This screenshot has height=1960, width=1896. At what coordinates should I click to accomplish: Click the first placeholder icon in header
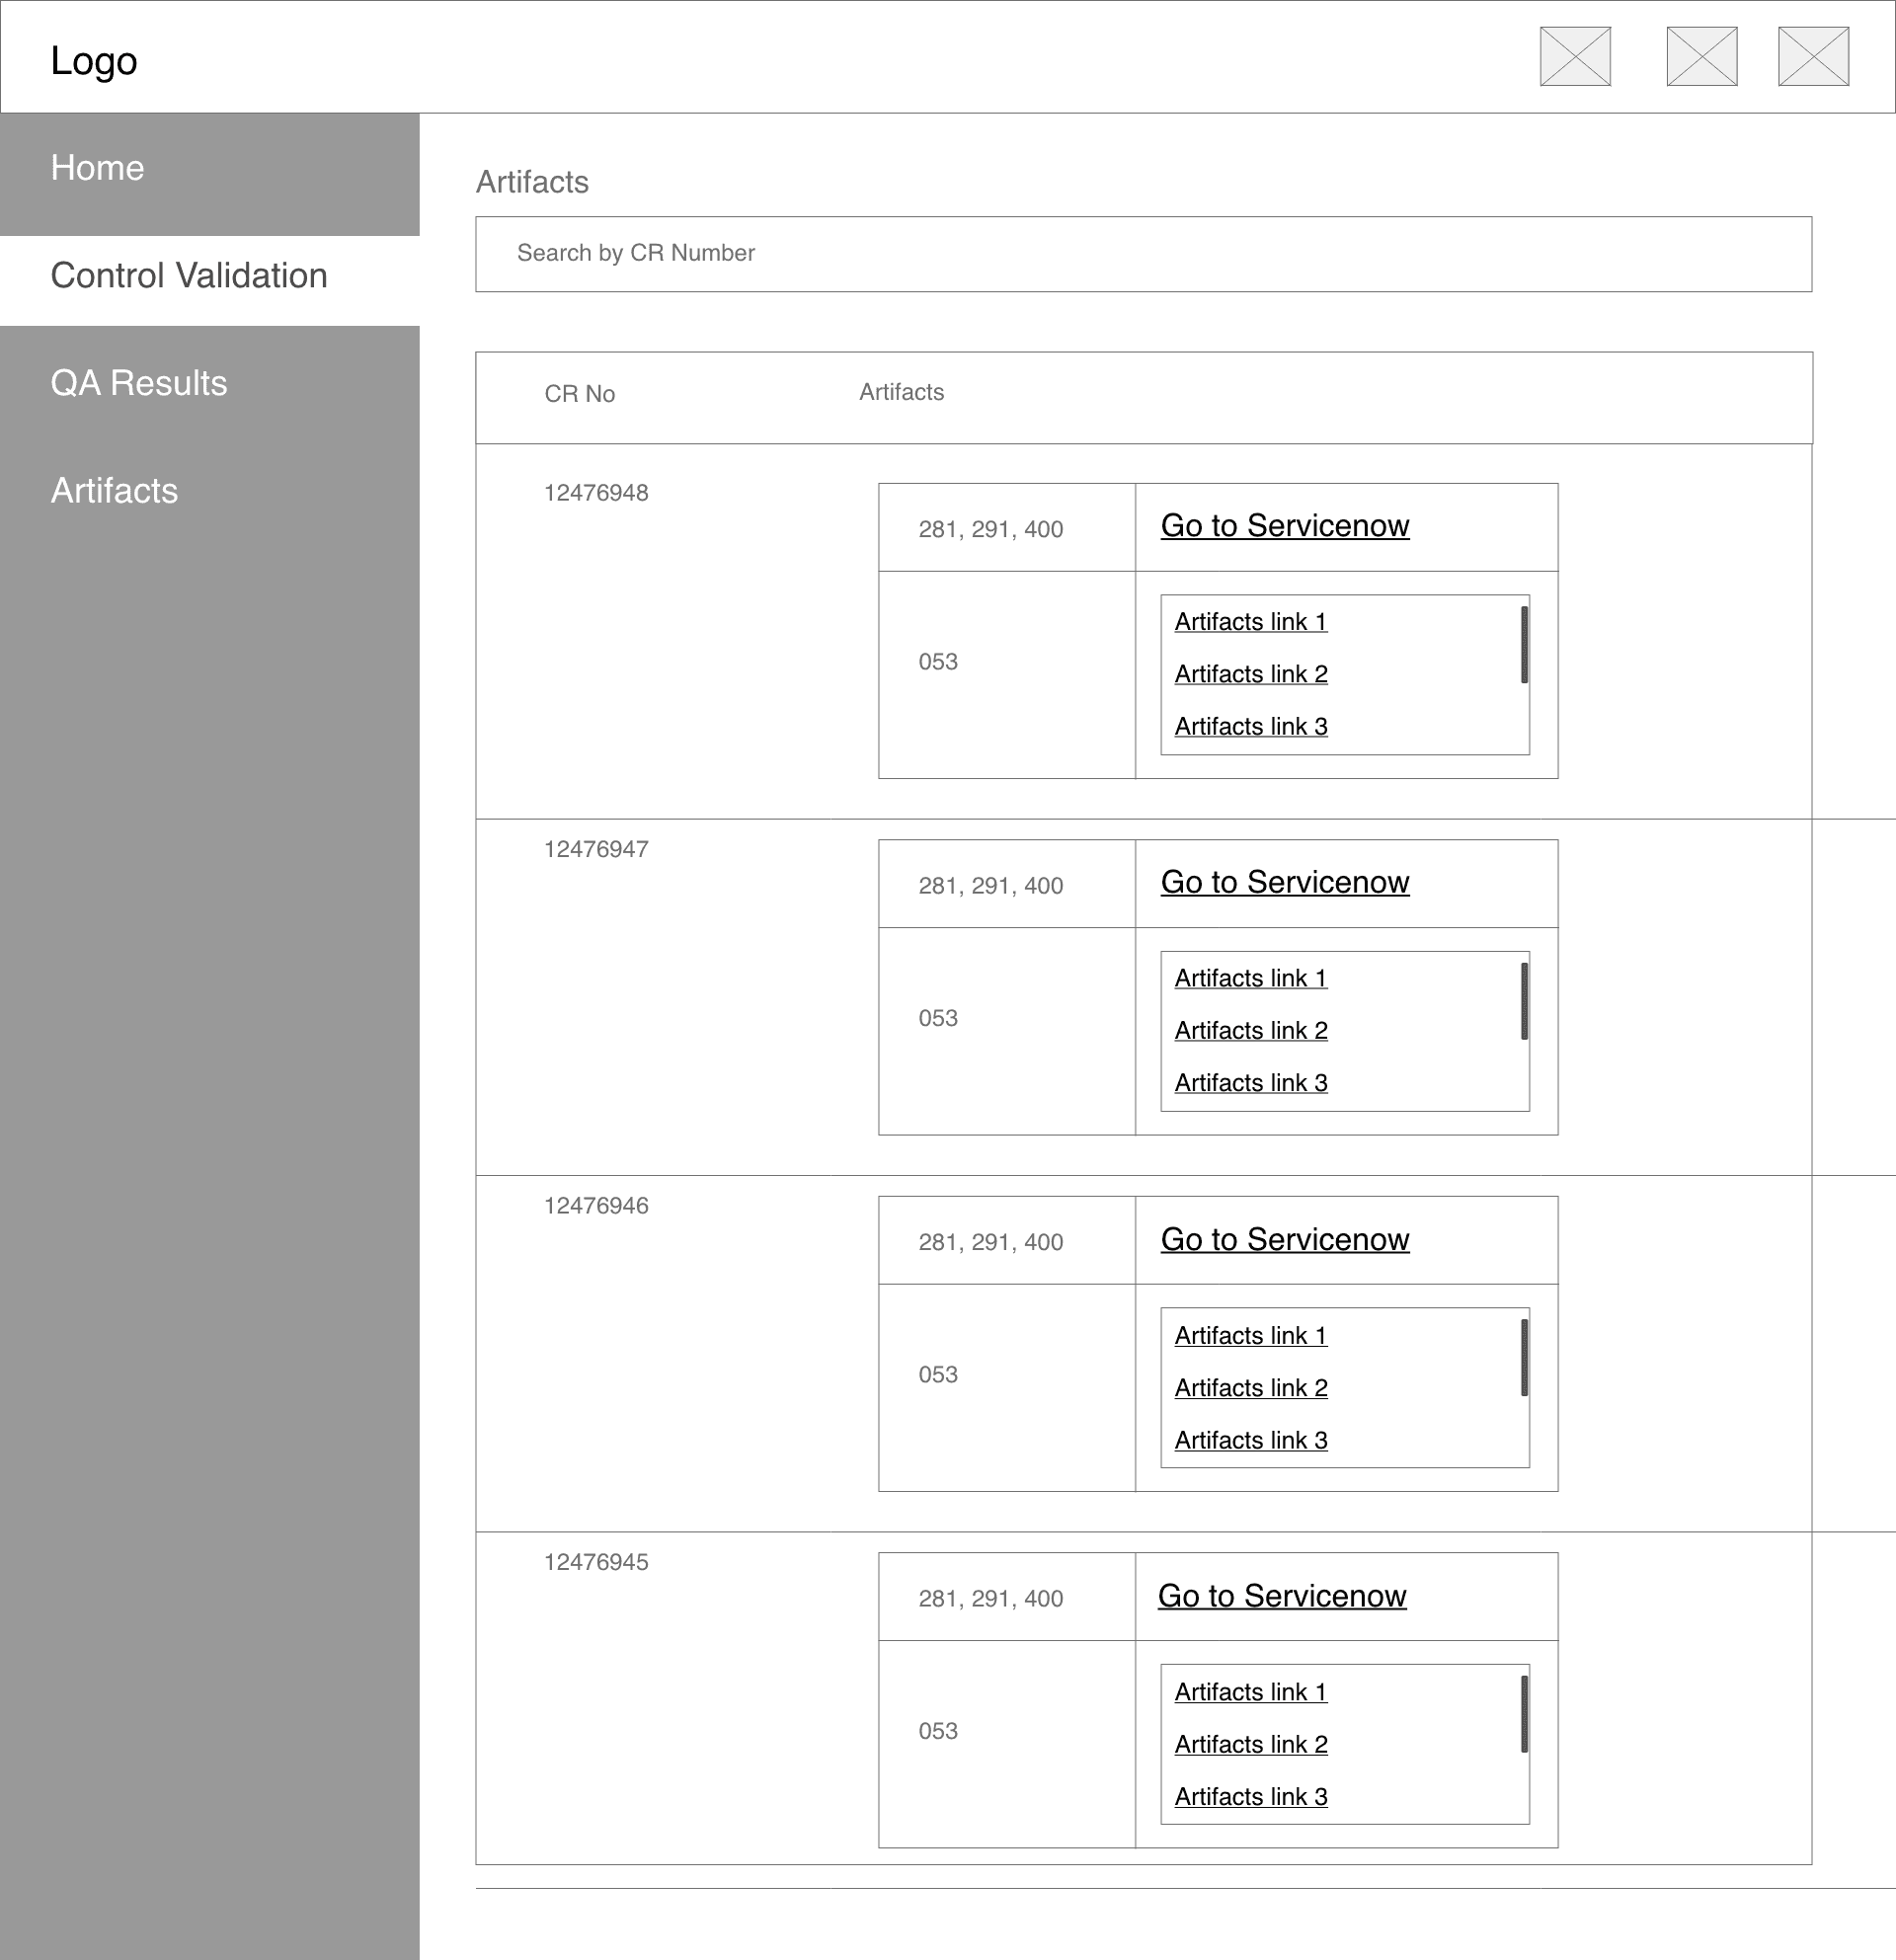pos(1574,56)
